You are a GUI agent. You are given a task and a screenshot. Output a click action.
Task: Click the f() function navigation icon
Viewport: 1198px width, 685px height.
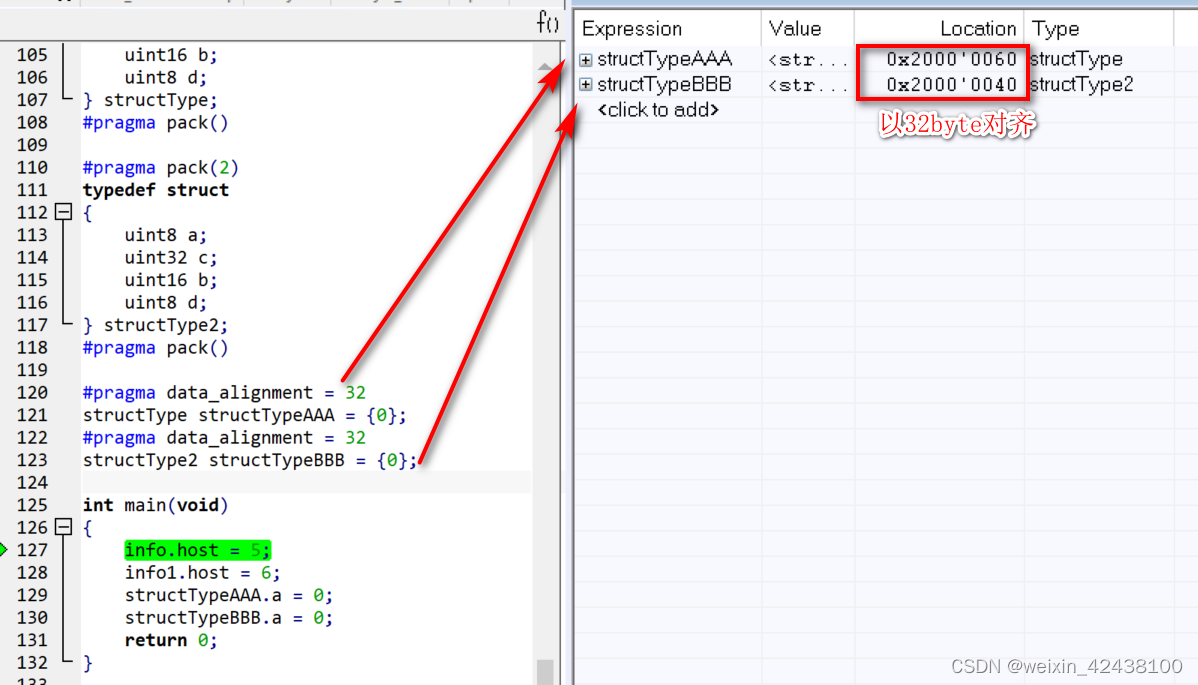546,22
